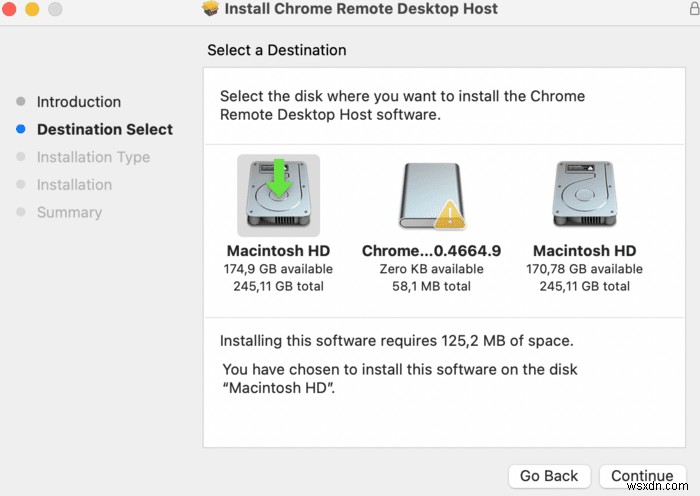Select the Chrome disk image with warning badge
This screenshot has width=700, height=496.
coord(431,195)
